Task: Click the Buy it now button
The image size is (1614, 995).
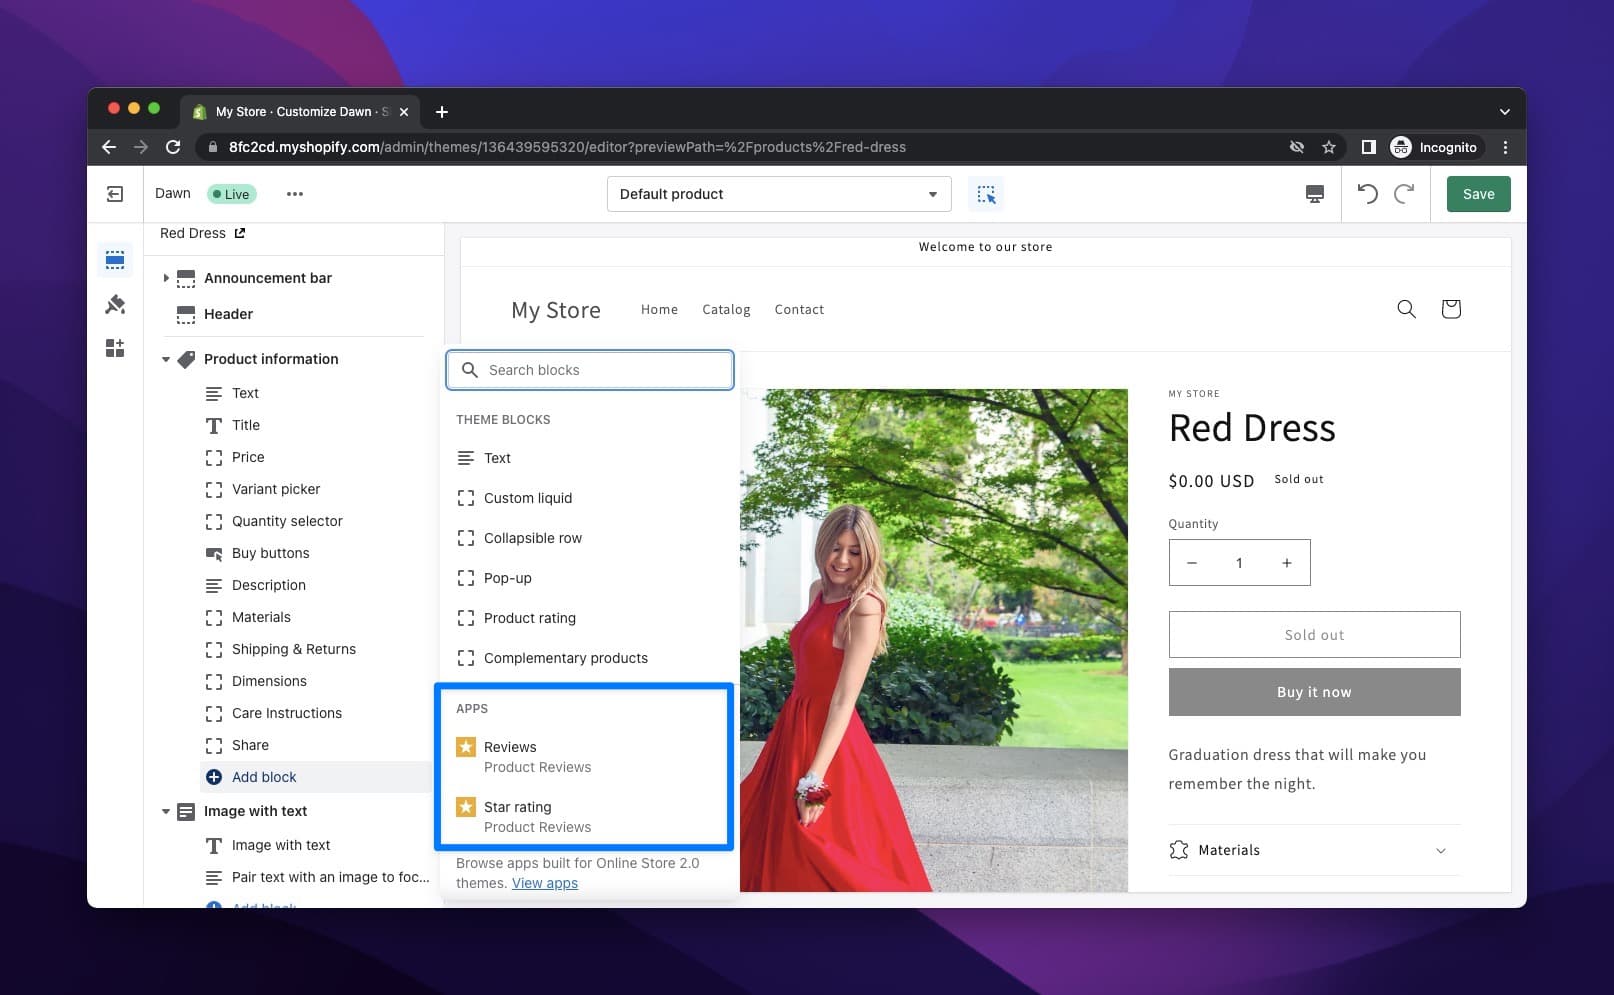Action: tap(1314, 692)
